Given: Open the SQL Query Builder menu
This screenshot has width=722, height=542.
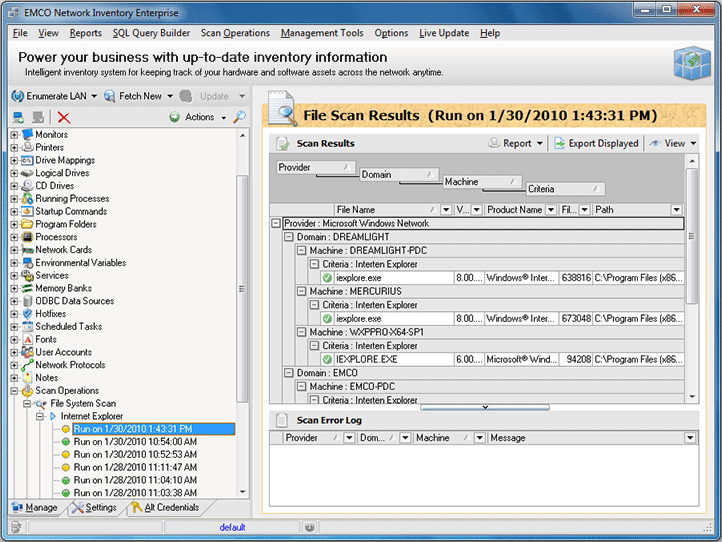Looking at the screenshot, I should pyautogui.click(x=151, y=33).
